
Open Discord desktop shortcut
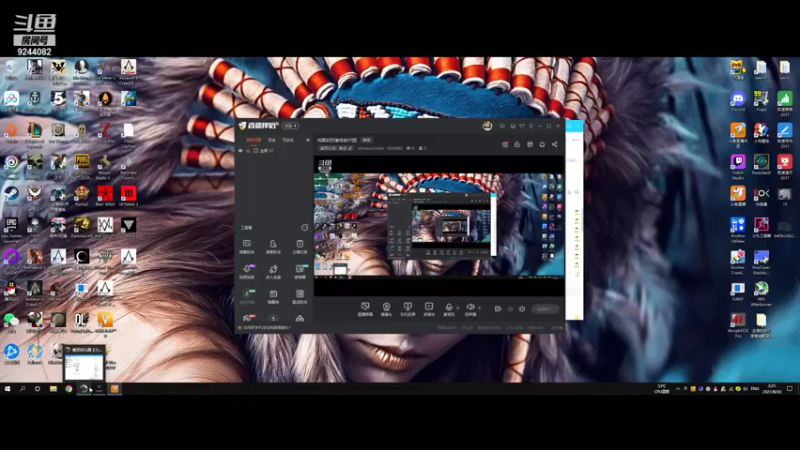click(737, 101)
